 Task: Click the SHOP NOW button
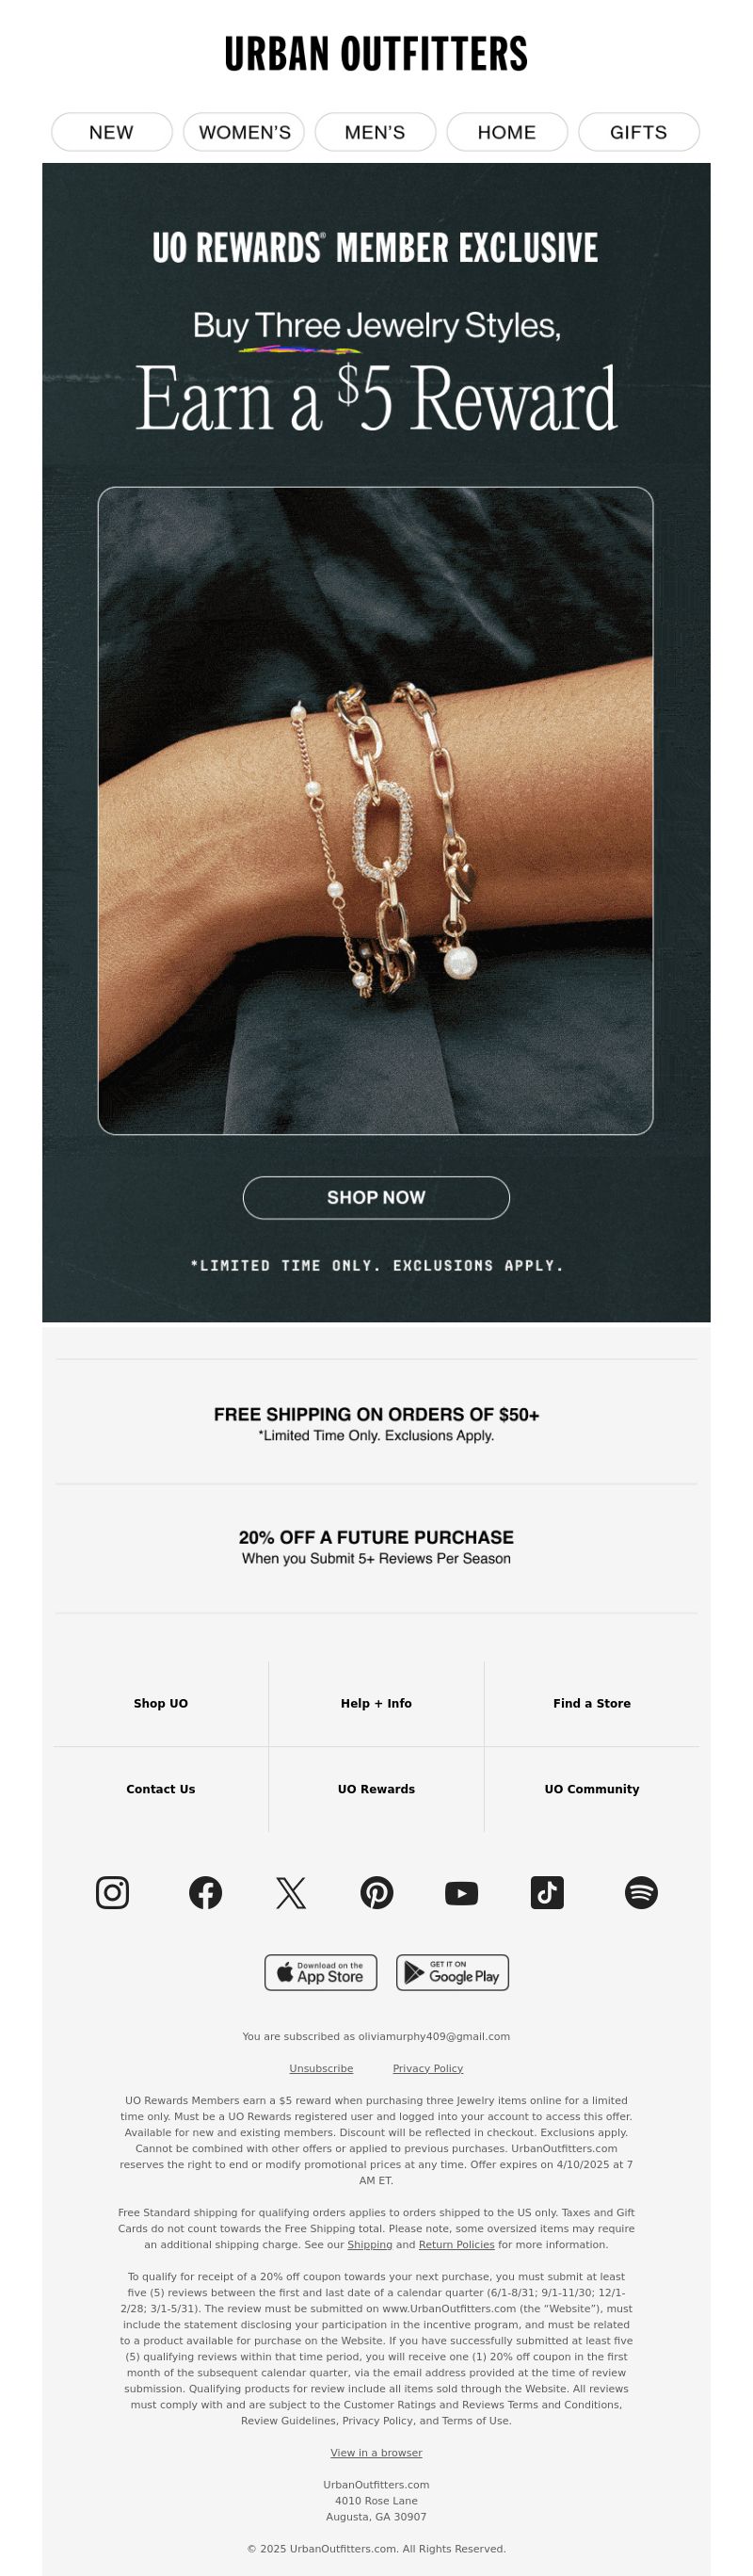pyautogui.click(x=376, y=1197)
